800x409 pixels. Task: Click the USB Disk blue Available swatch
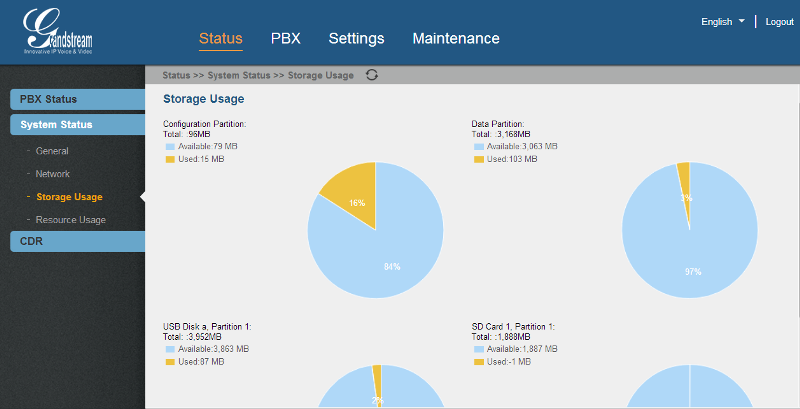click(x=170, y=349)
